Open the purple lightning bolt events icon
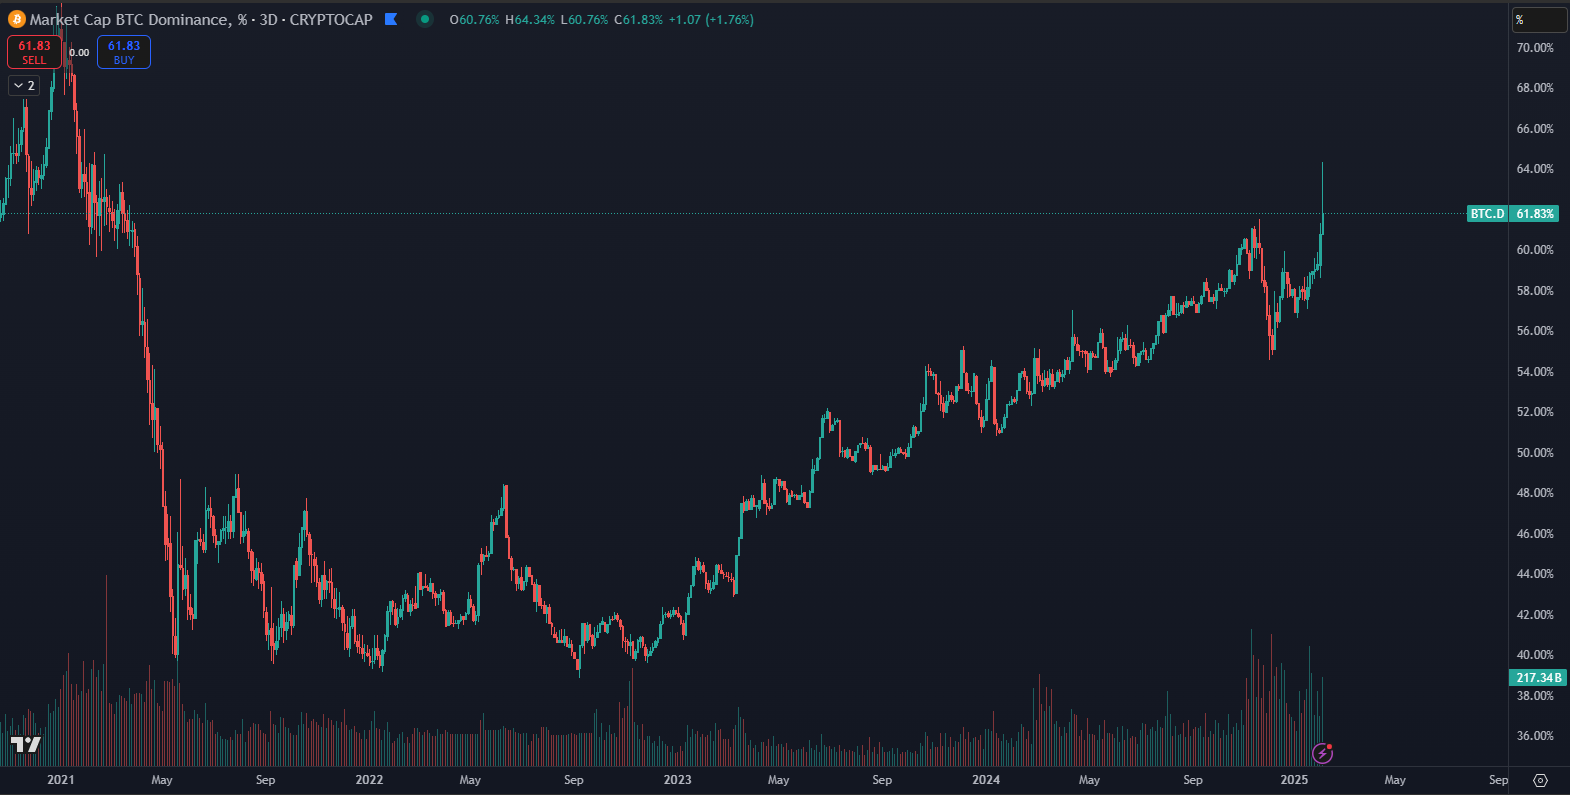This screenshot has width=1570, height=795. click(x=1322, y=753)
